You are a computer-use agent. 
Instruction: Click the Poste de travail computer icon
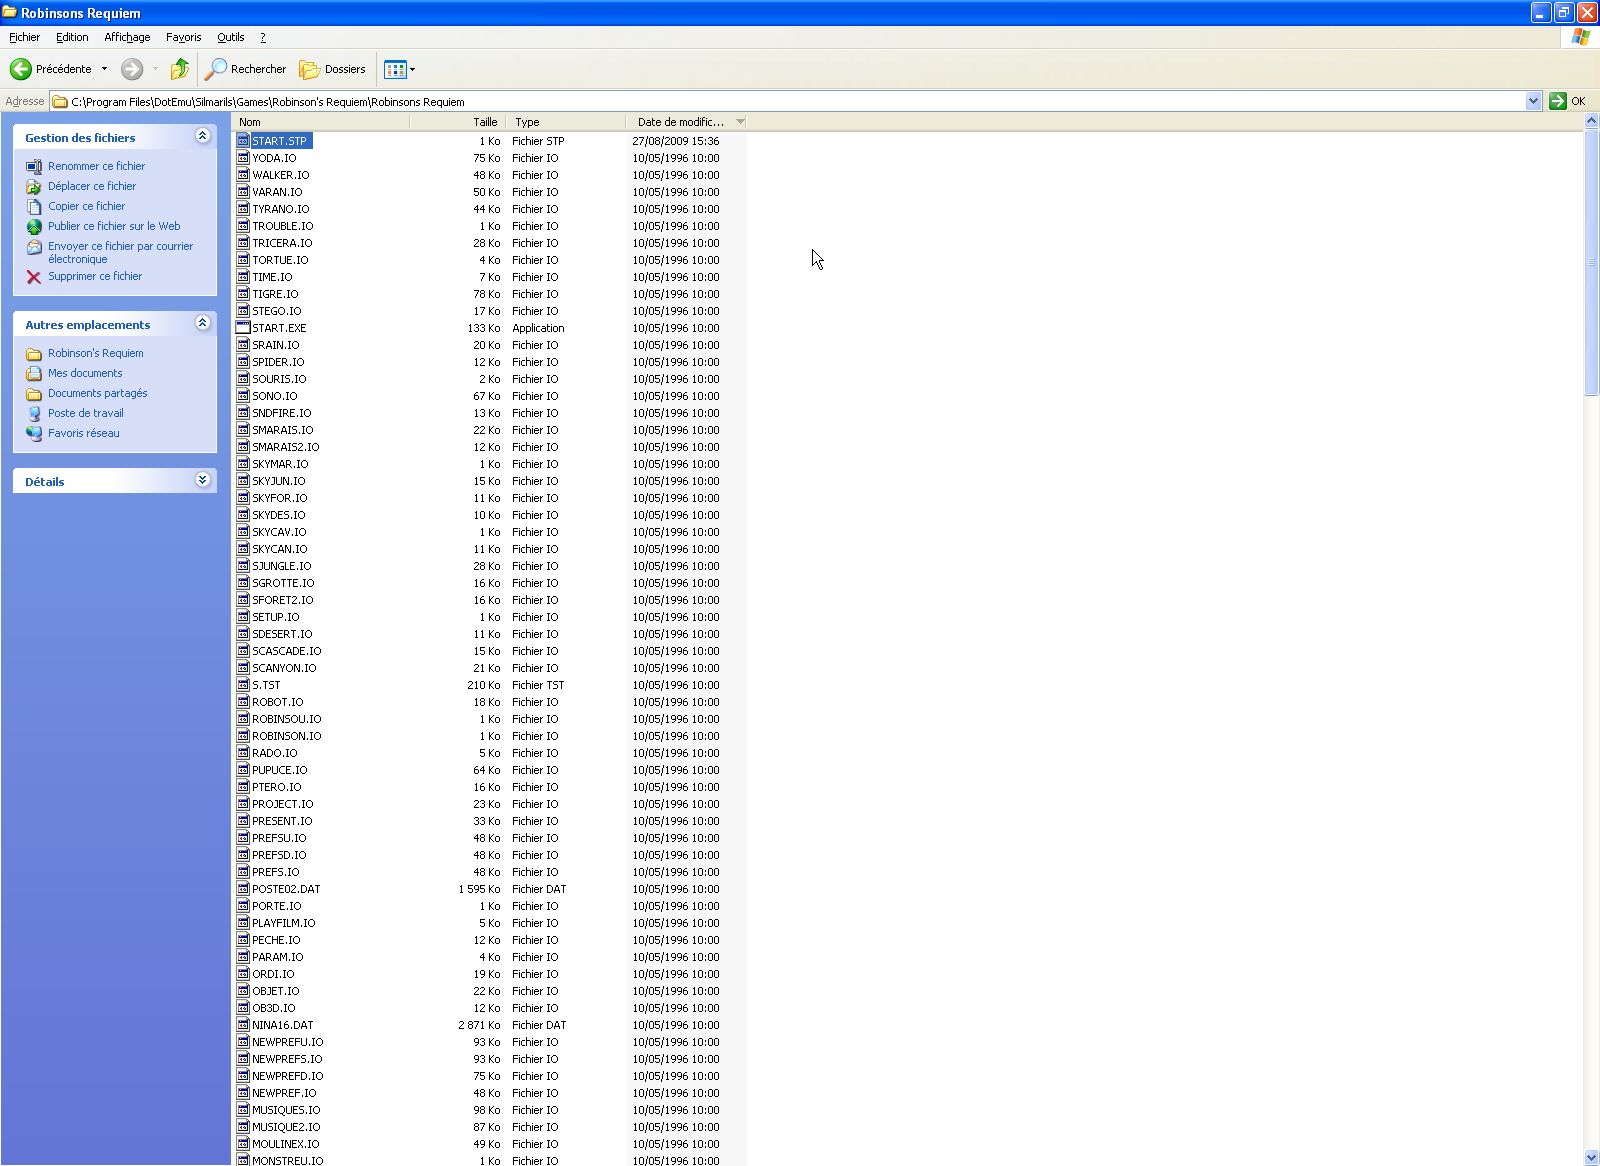pyautogui.click(x=34, y=414)
